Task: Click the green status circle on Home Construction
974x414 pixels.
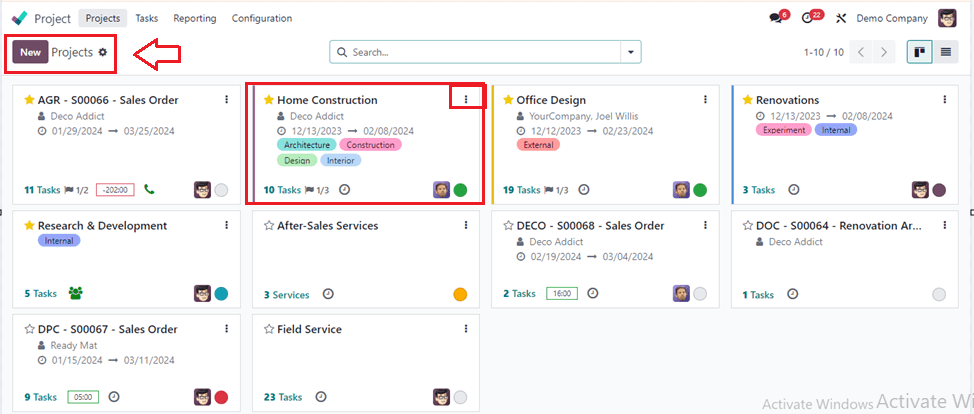Action: [460, 190]
